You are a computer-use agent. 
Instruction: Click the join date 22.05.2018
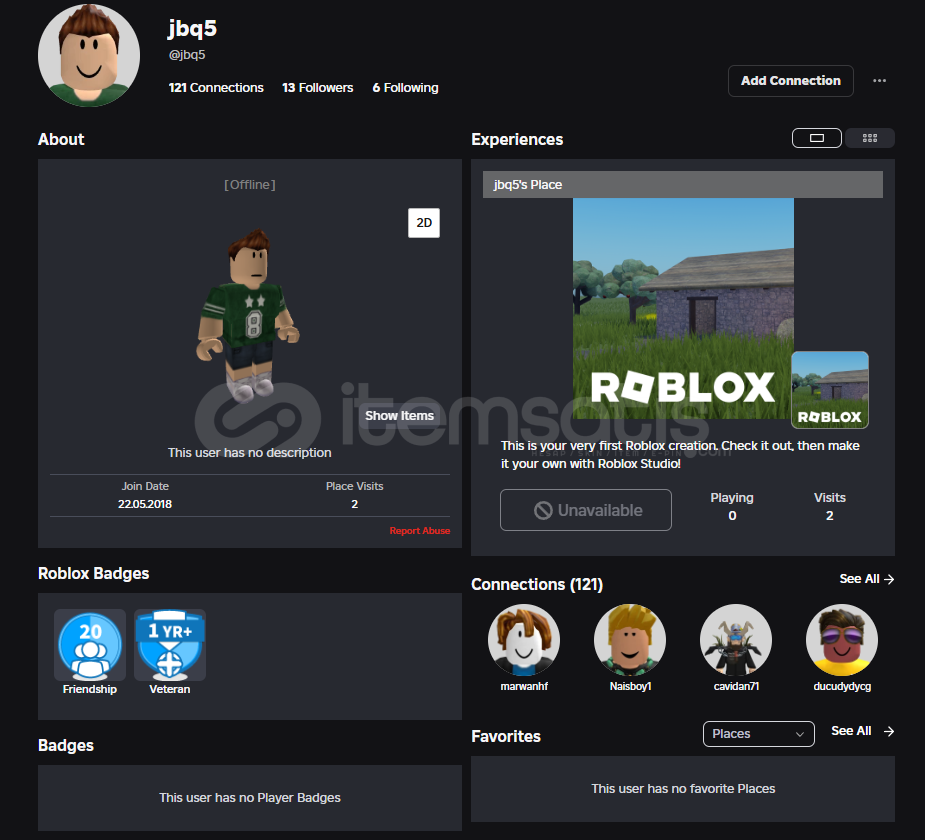coord(145,504)
